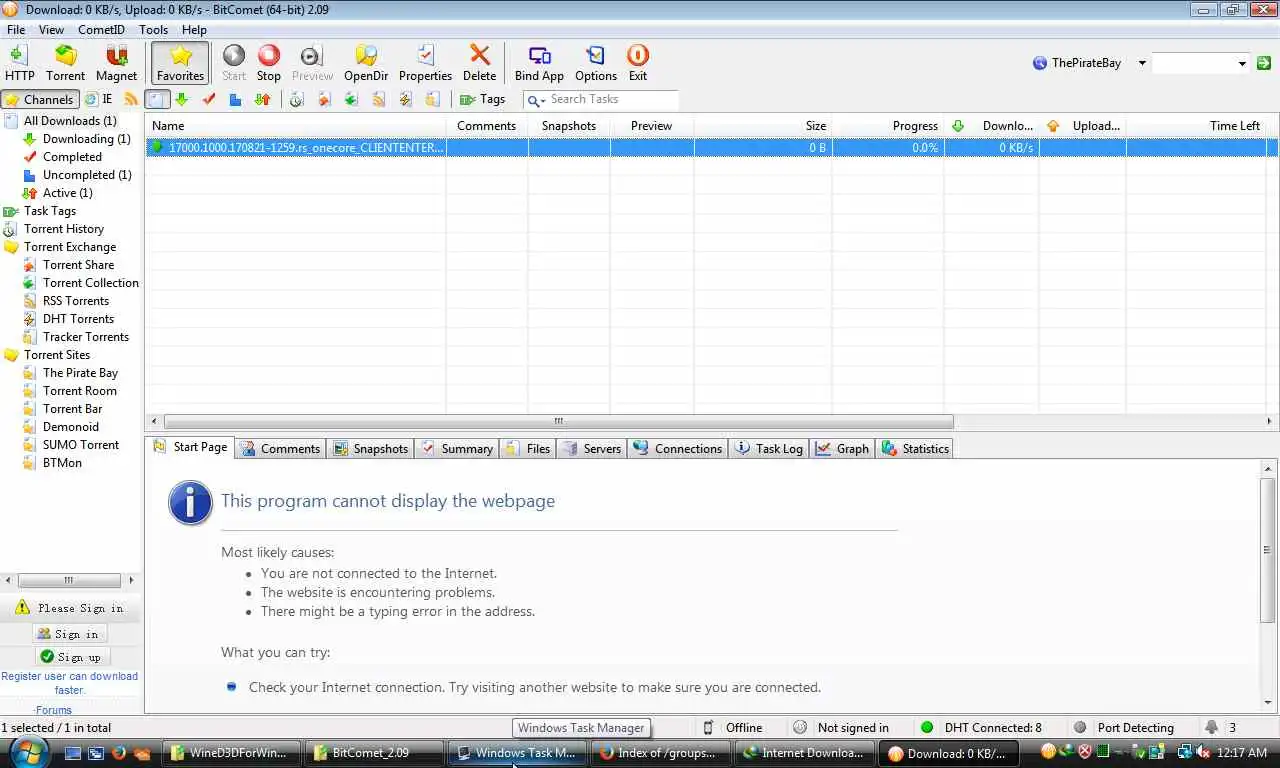Click the green down-arrow downloading filter icon
The image size is (1280, 768).
click(182, 99)
